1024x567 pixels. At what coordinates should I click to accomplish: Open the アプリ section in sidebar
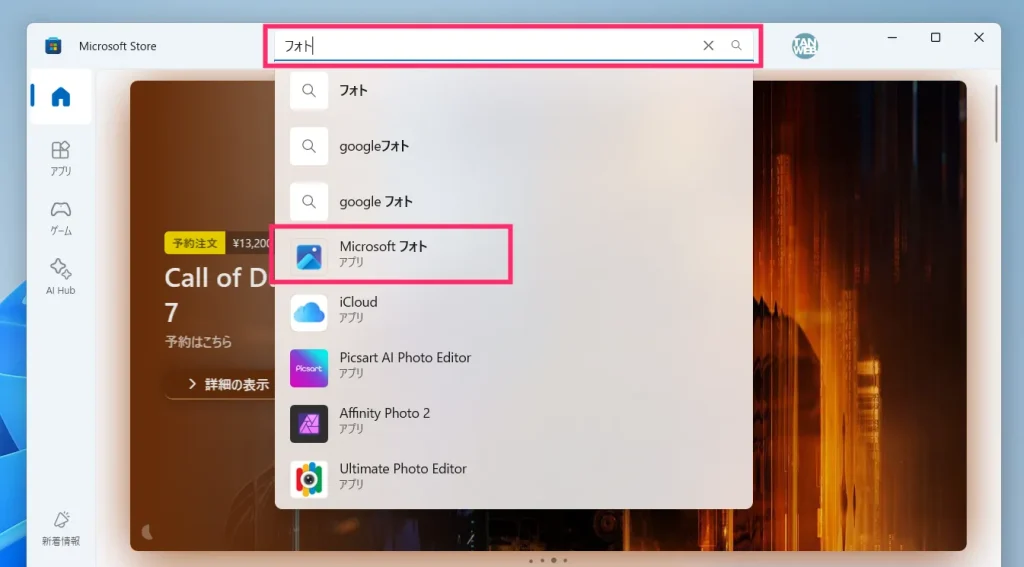click(61, 158)
